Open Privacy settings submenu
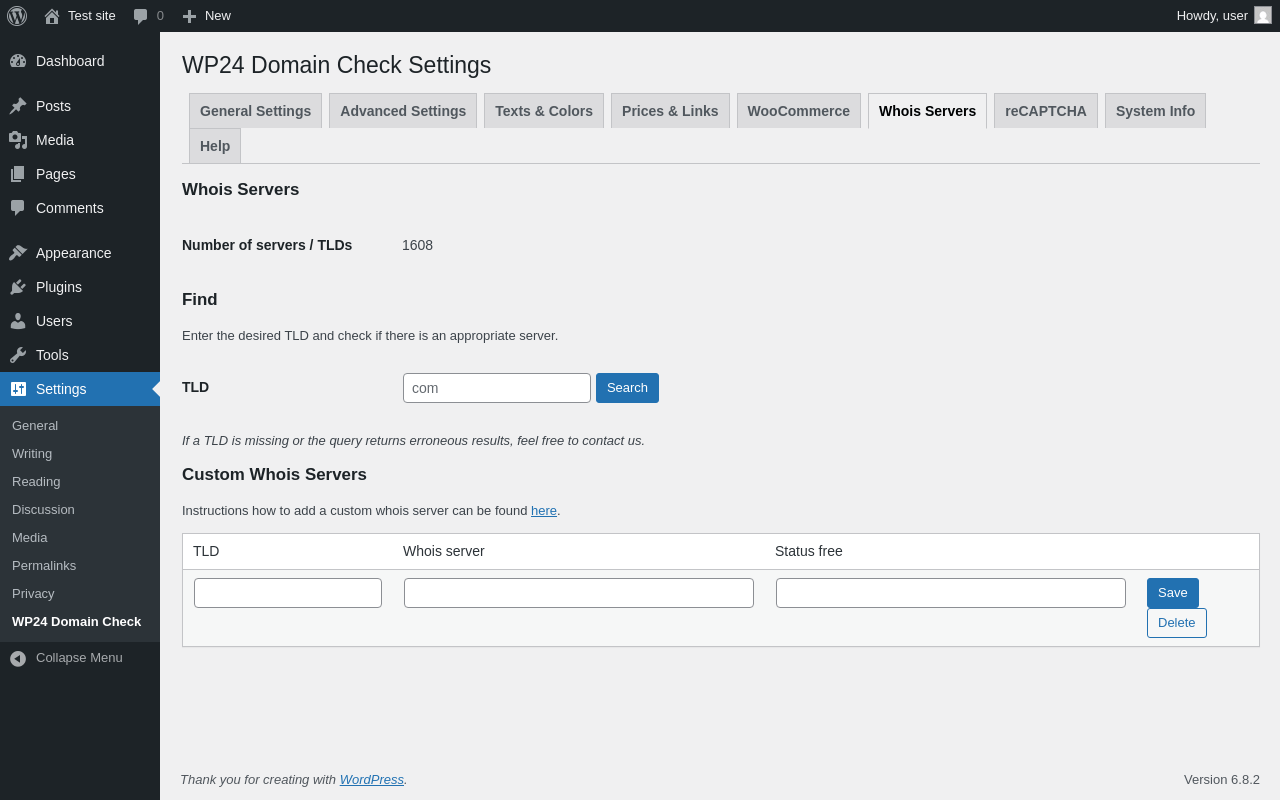 coord(33,594)
